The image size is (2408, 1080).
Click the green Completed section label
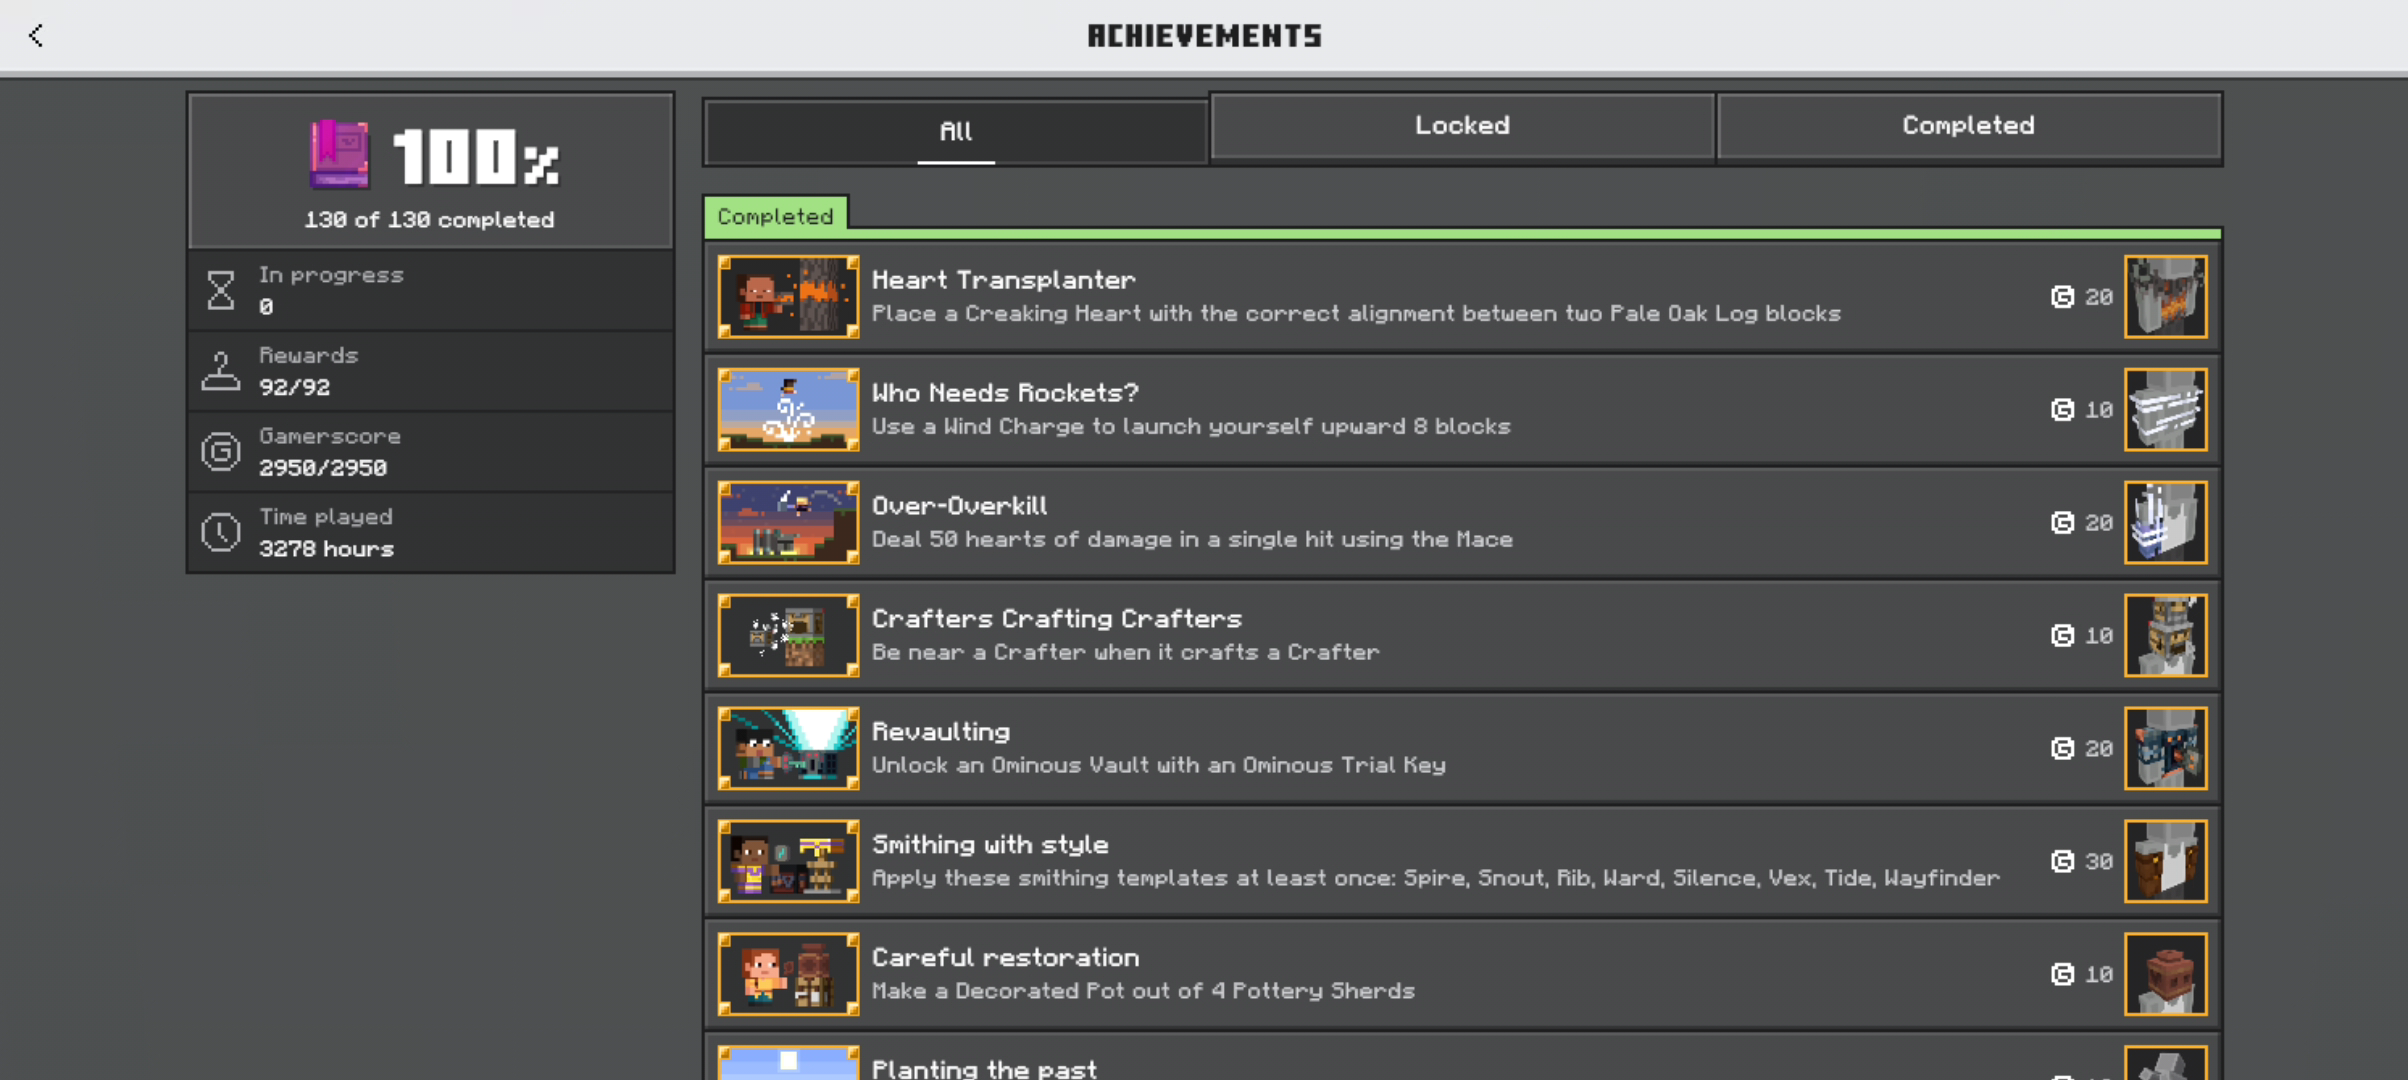coord(775,216)
